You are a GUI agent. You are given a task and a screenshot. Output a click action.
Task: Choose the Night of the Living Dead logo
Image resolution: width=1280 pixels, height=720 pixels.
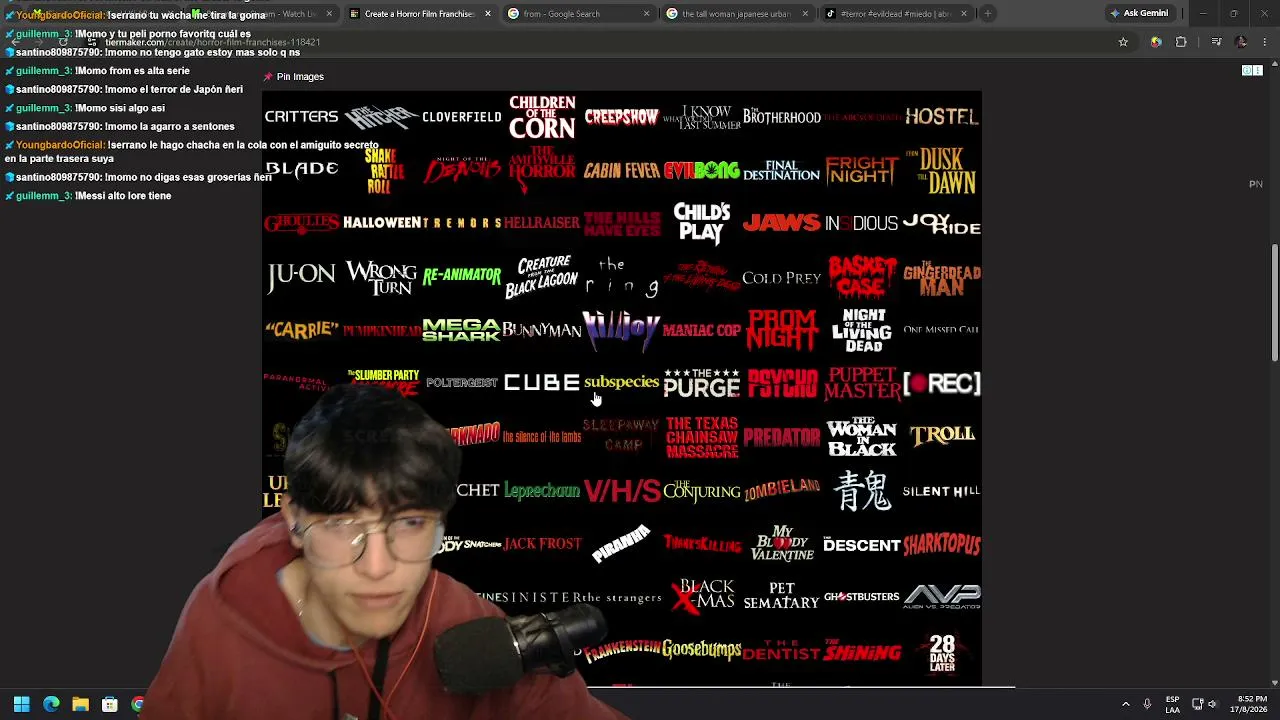tap(862, 330)
